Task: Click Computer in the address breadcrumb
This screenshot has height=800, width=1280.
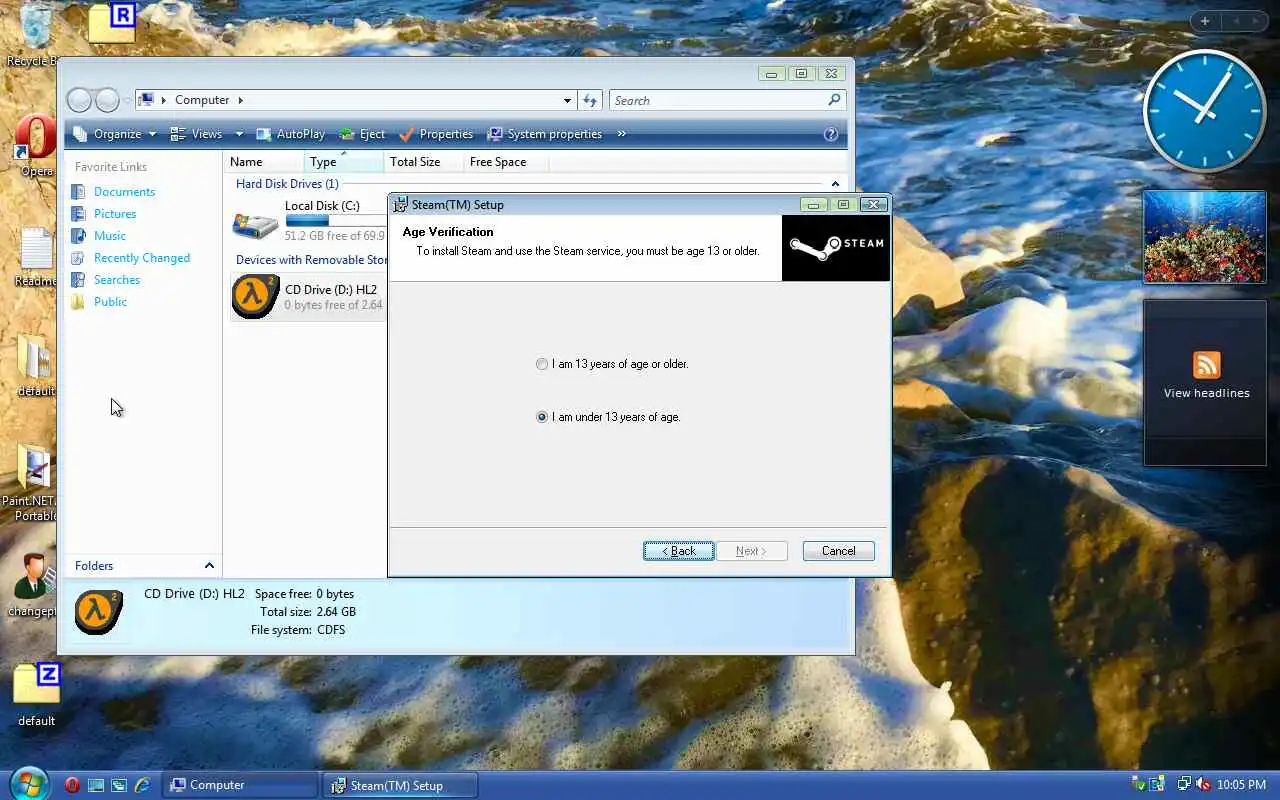Action: tap(202, 100)
